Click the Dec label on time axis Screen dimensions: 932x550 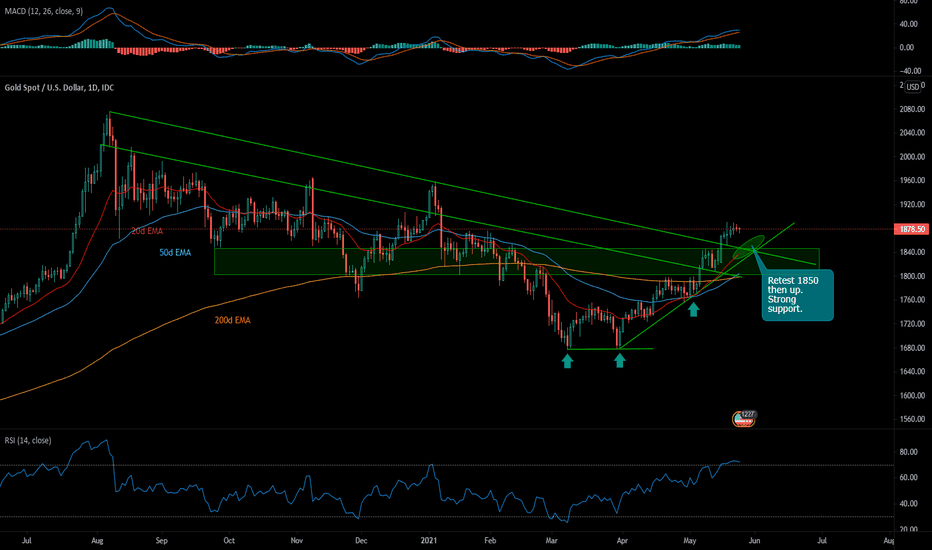click(361, 541)
